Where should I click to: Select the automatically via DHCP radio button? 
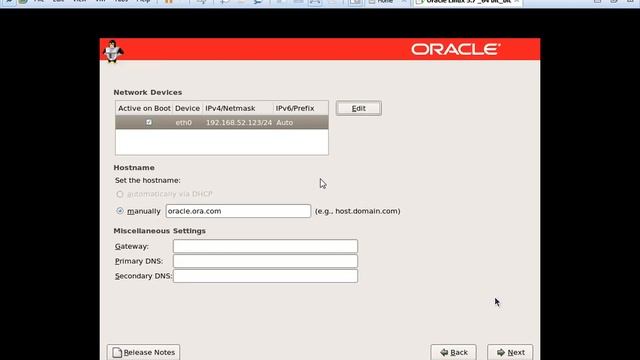pos(120,194)
